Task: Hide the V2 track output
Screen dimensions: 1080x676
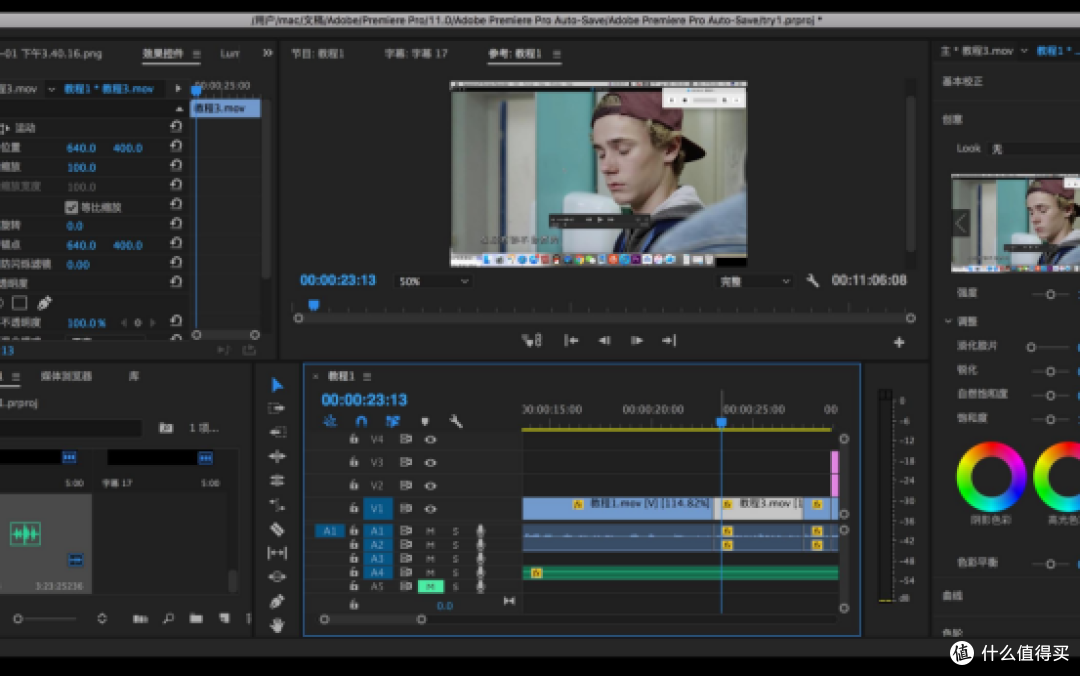Action: [430, 486]
